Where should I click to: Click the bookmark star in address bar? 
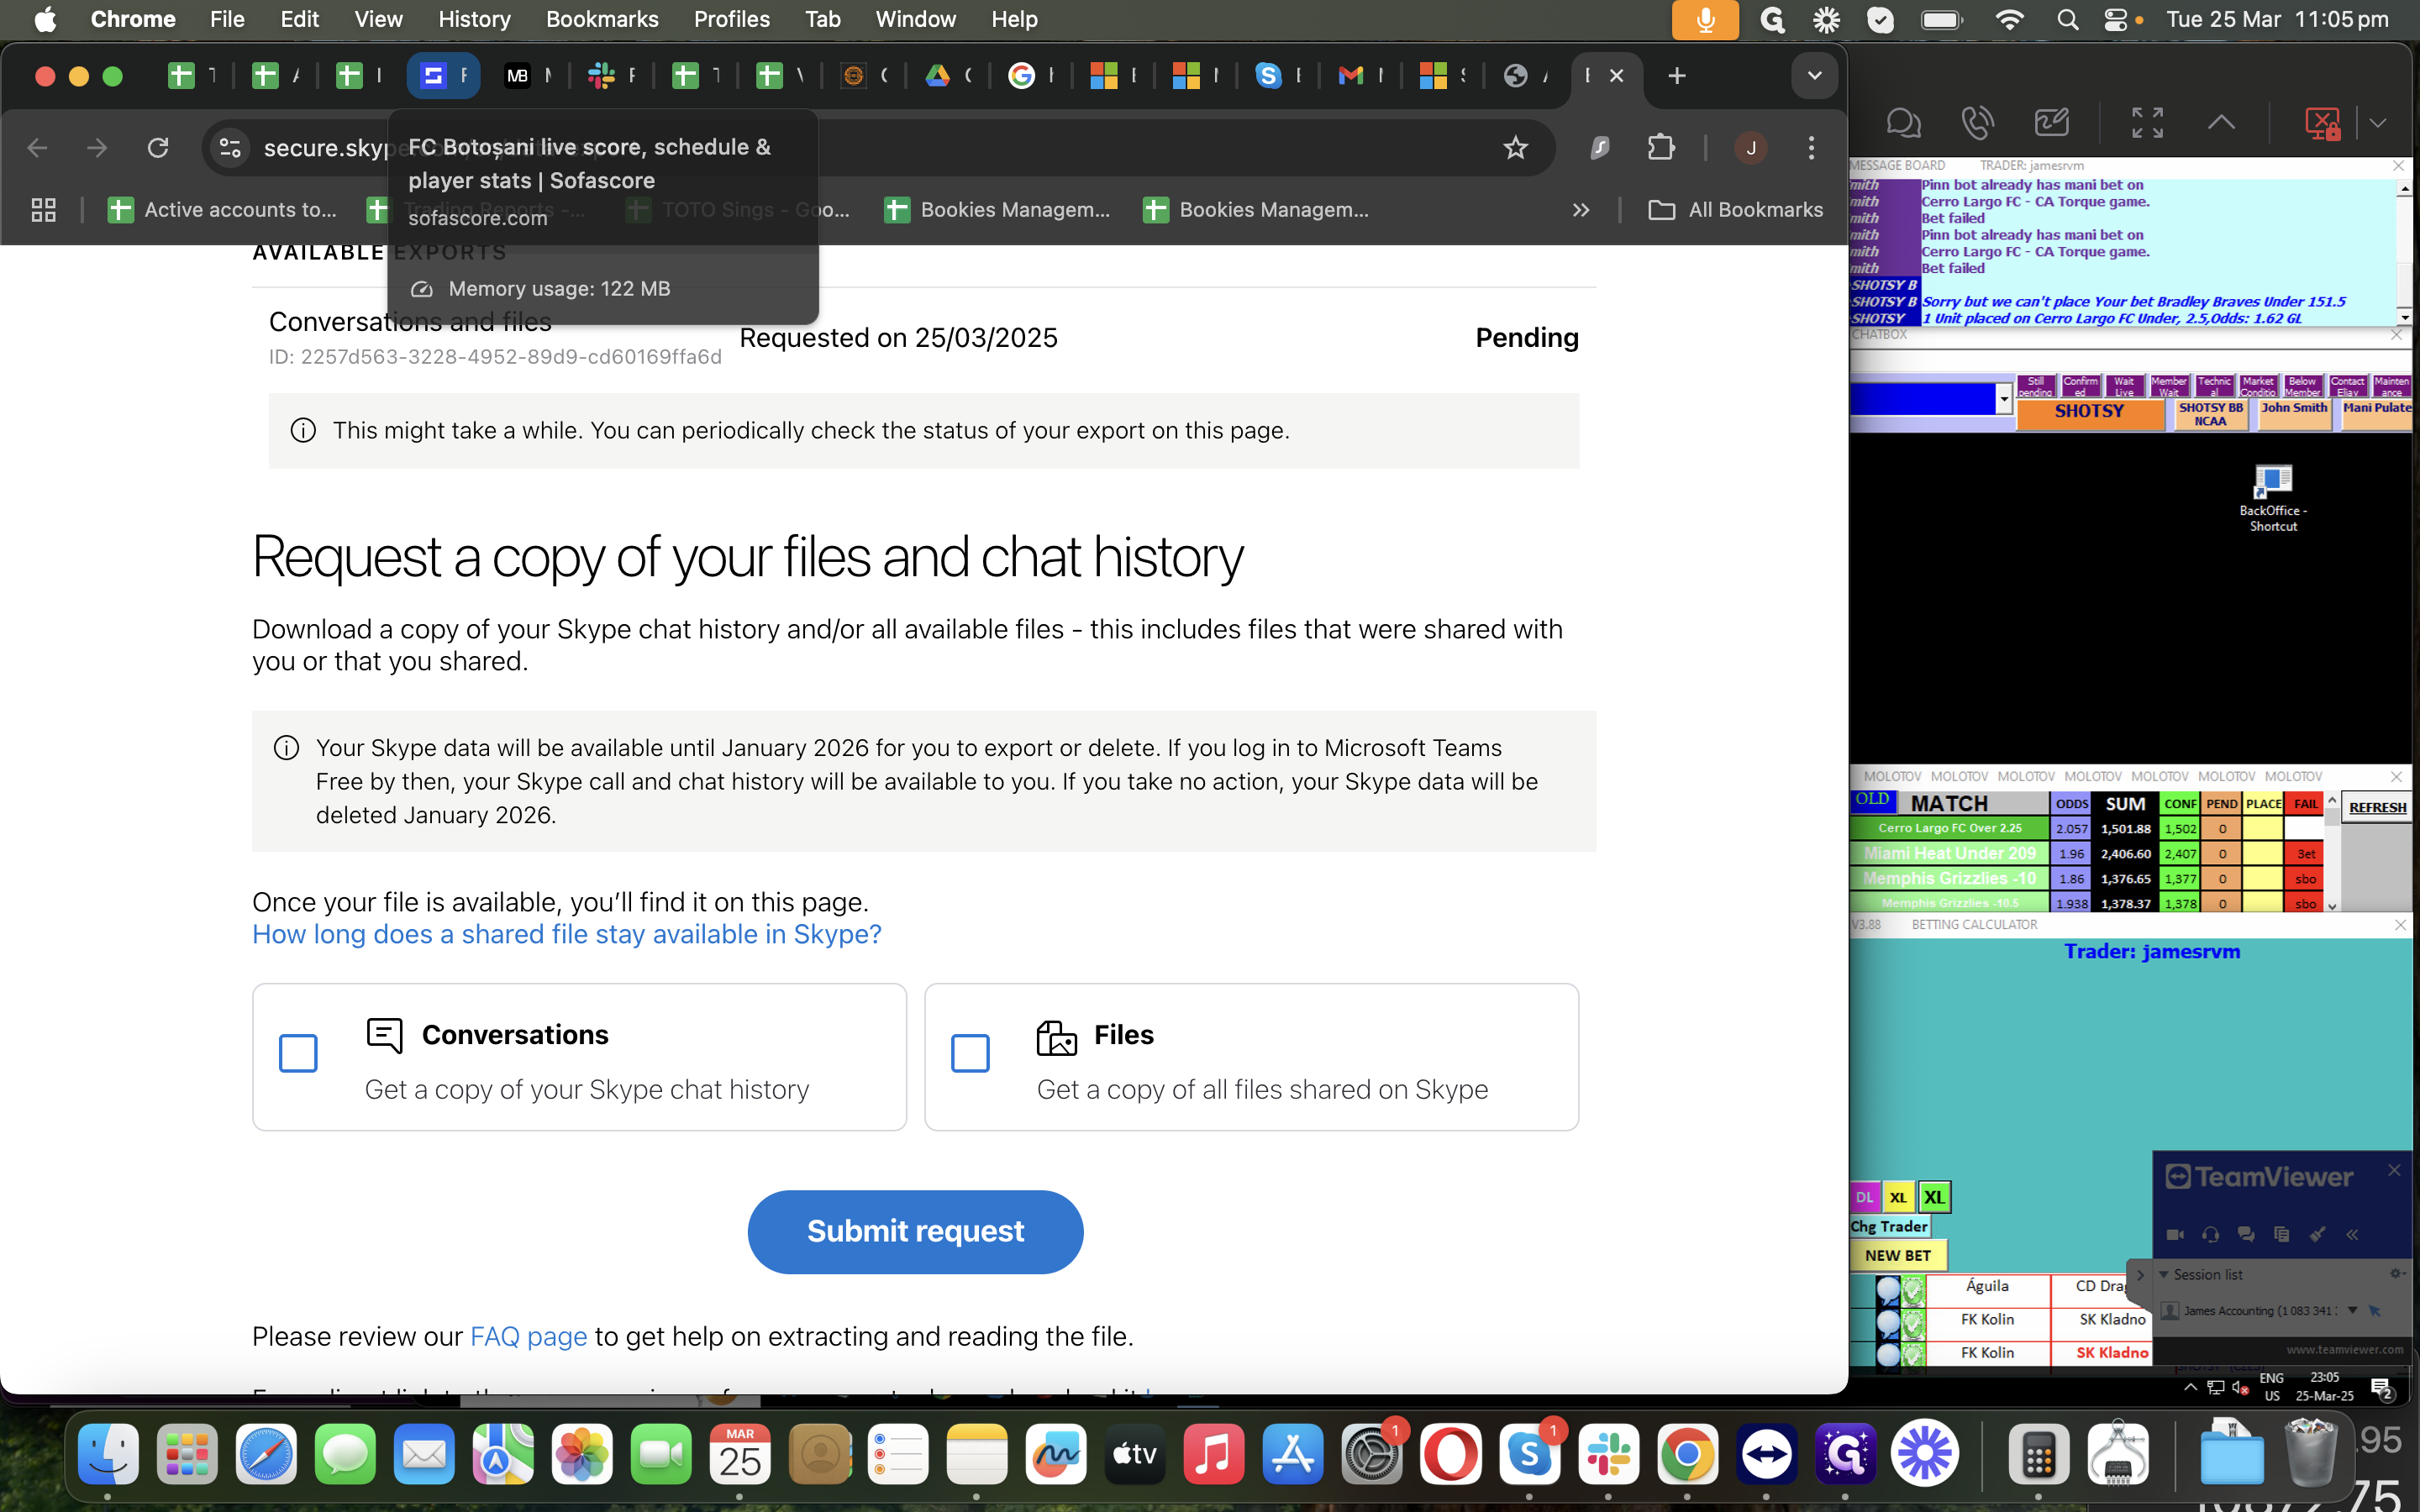[1515, 148]
